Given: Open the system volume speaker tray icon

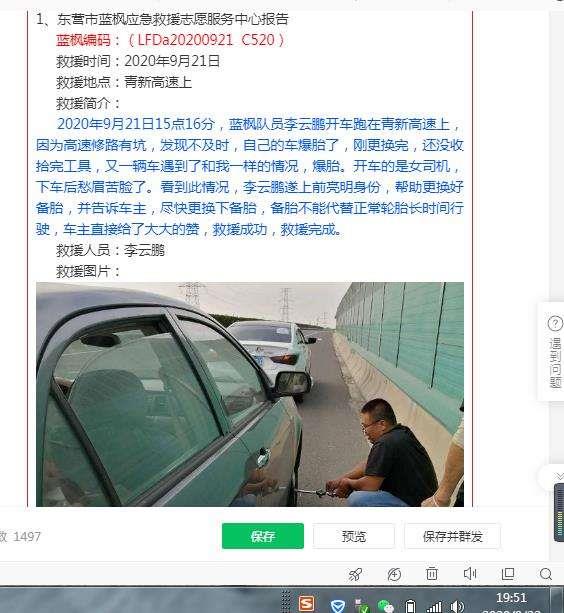Looking at the screenshot, I should (457, 606).
